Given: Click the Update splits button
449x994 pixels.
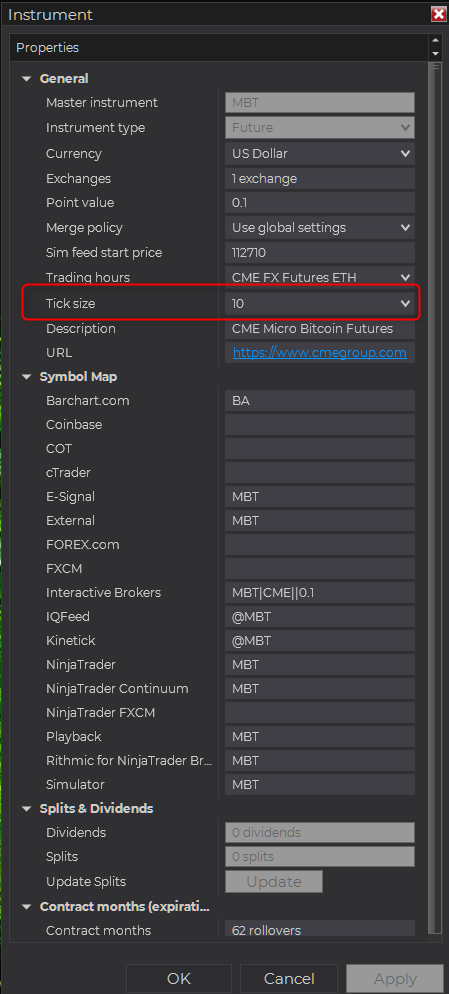Looking at the screenshot, I should (274, 882).
